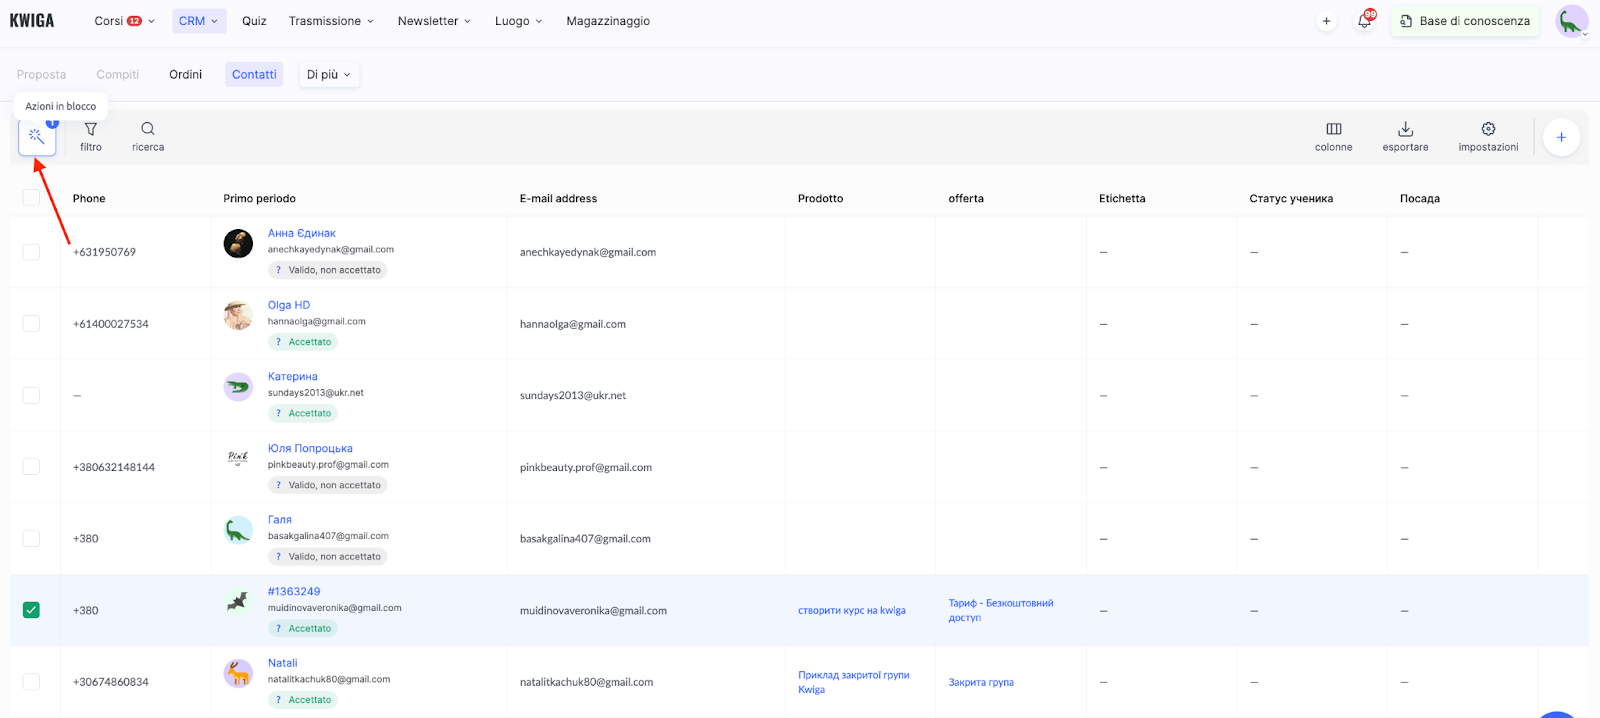Check the box for +631950769 row
The image size is (1600, 718).
click(x=31, y=252)
